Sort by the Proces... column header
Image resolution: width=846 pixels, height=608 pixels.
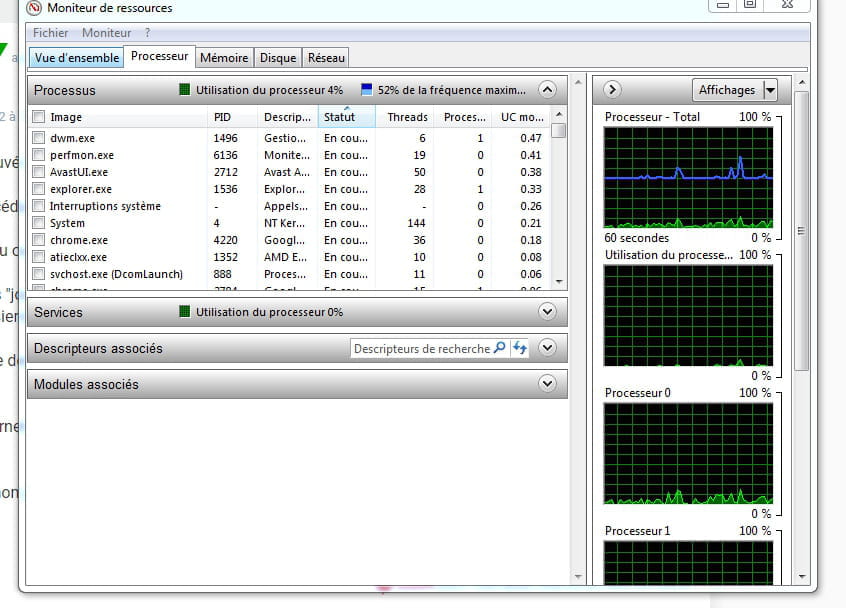click(464, 117)
